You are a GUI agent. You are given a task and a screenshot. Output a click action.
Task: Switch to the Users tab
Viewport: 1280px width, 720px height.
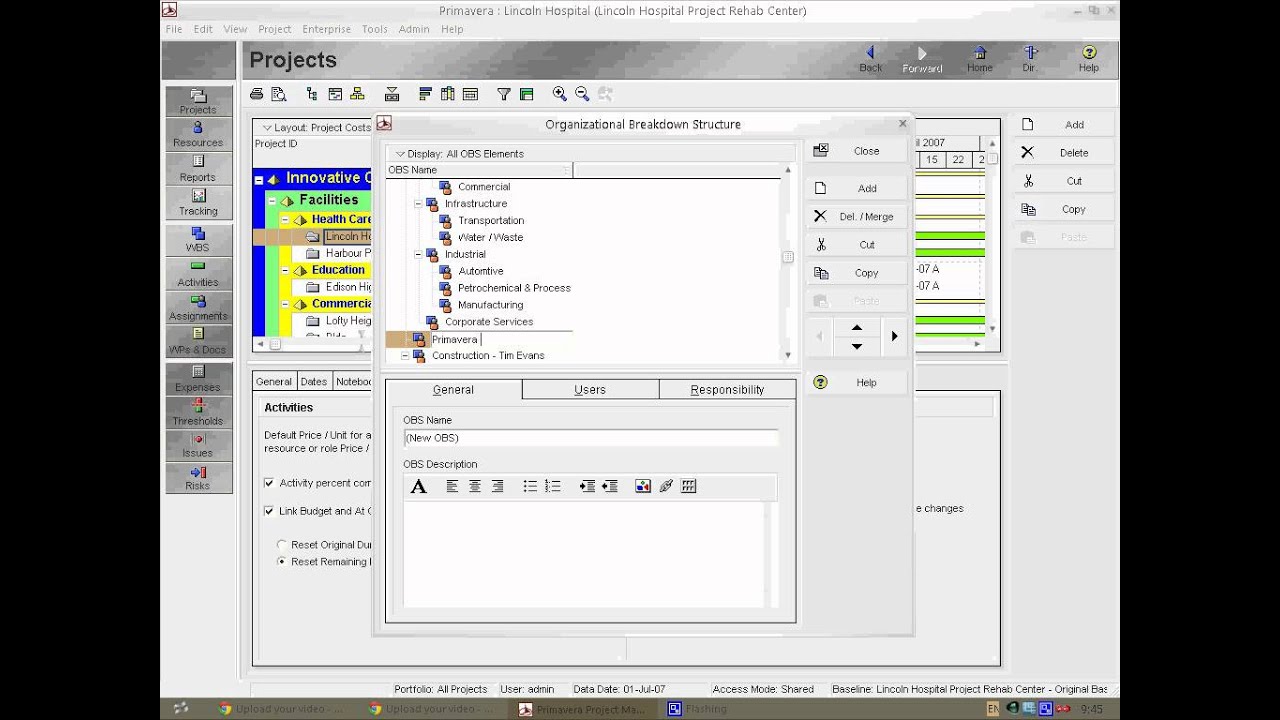[590, 390]
